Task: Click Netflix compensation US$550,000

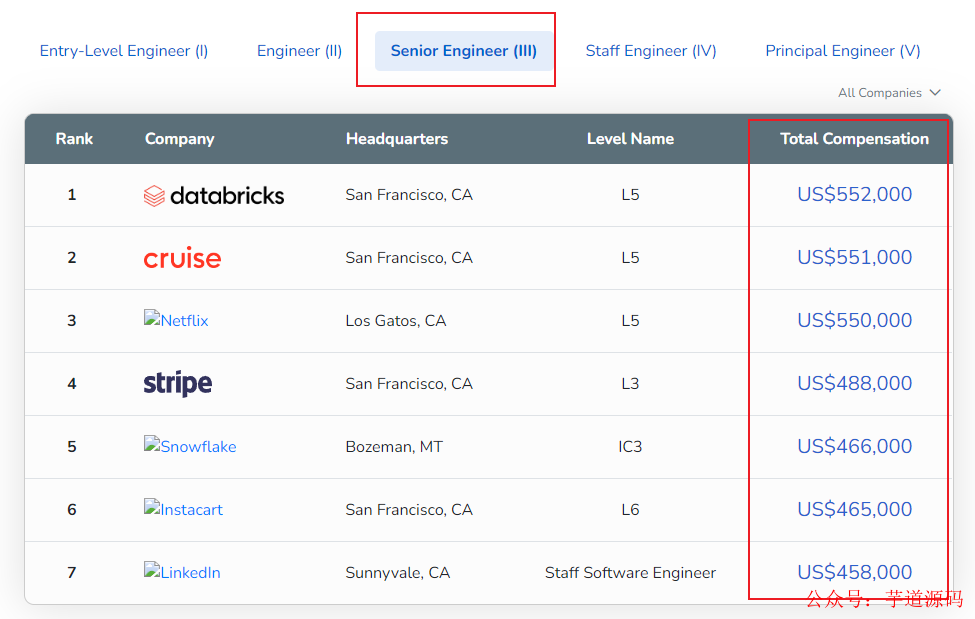Action: coord(854,321)
